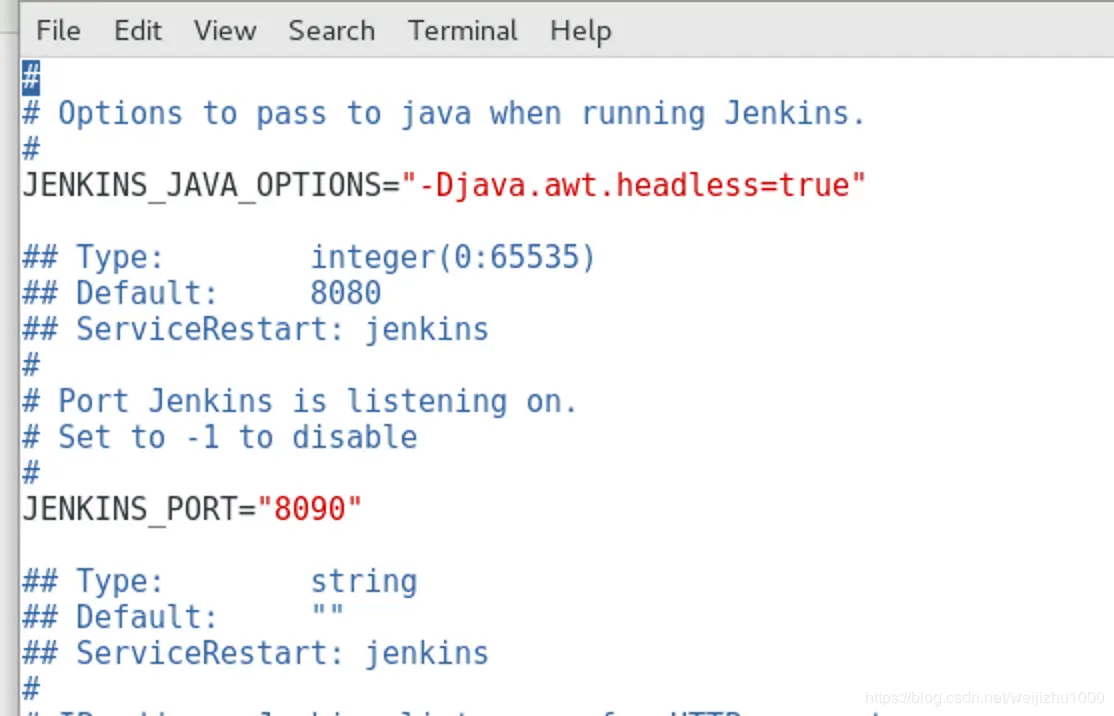Click the JENKINS_PORT variable name
This screenshot has height=716, width=1114.
[131, 509]
